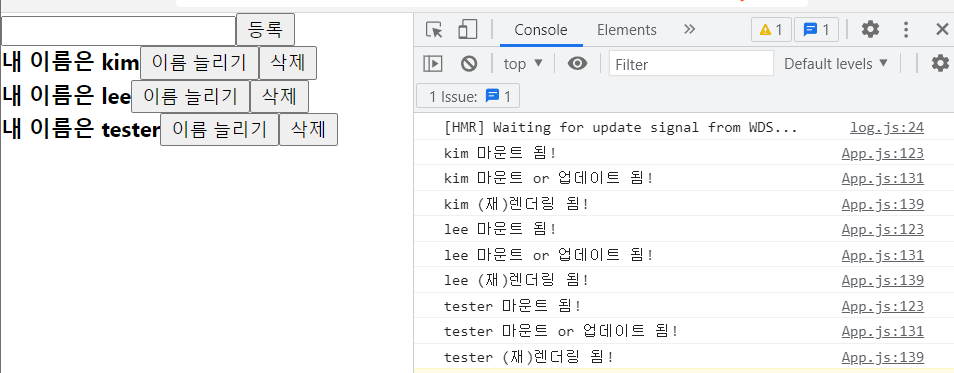This screenshot has width=954, height=373.
Task: Focus the console Filter field
Action: [x=691, y=63]
